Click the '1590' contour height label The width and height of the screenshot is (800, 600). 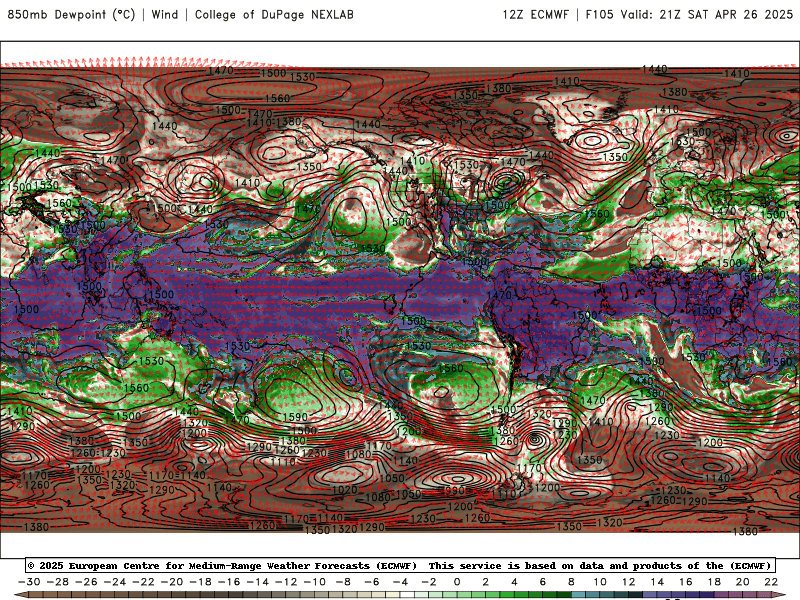click(295, 417)
